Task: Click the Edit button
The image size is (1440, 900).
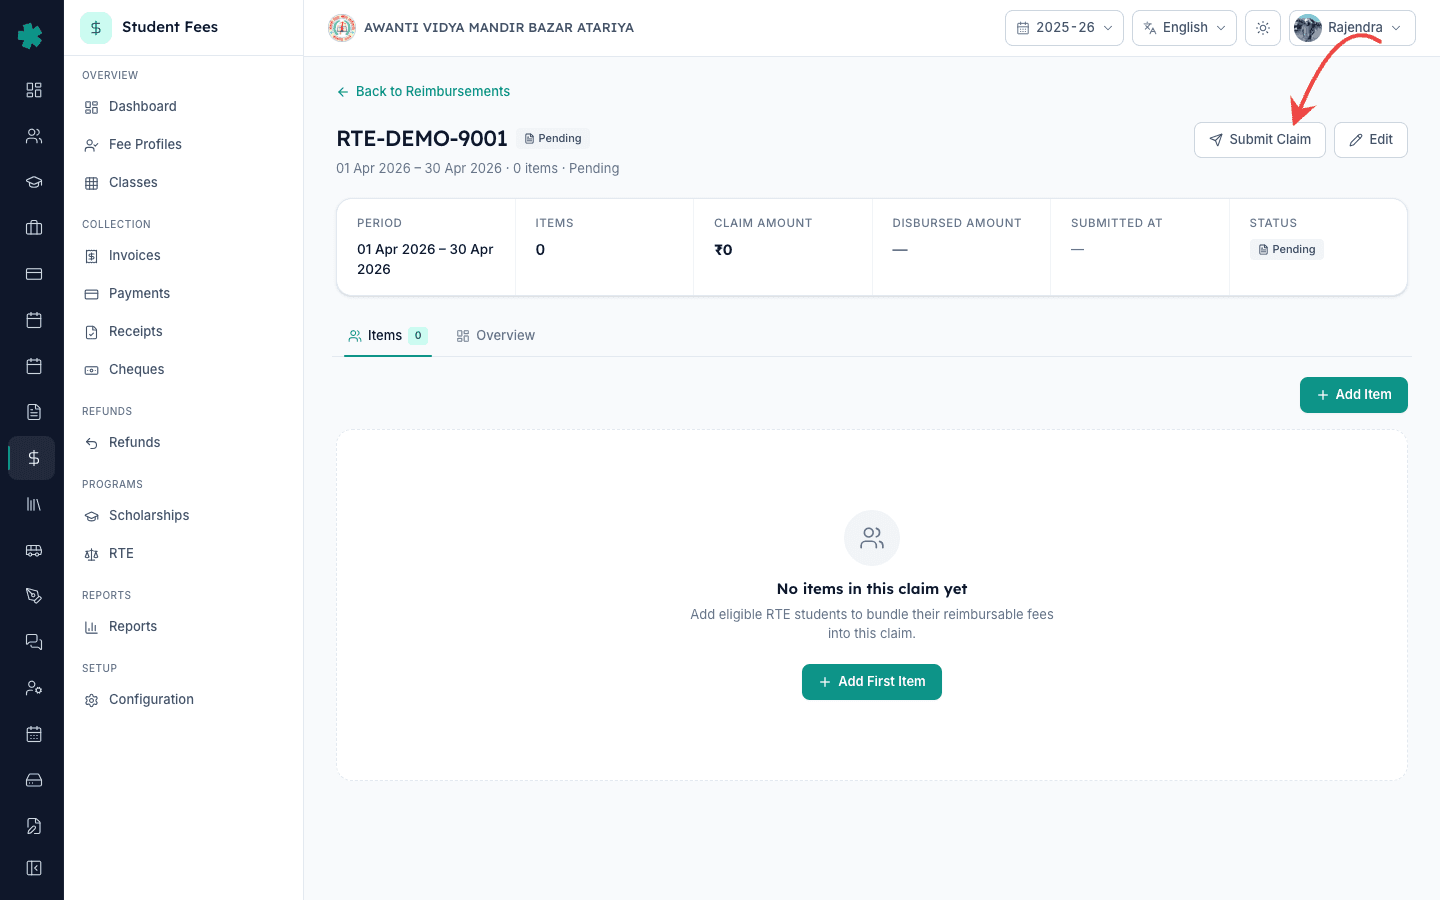Action: (1371, 140)
